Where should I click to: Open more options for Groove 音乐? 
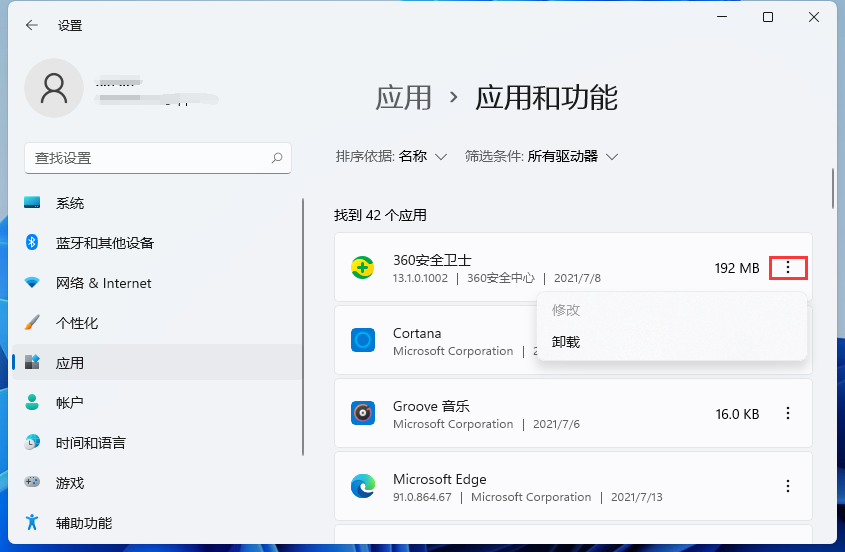coord(788,413)
